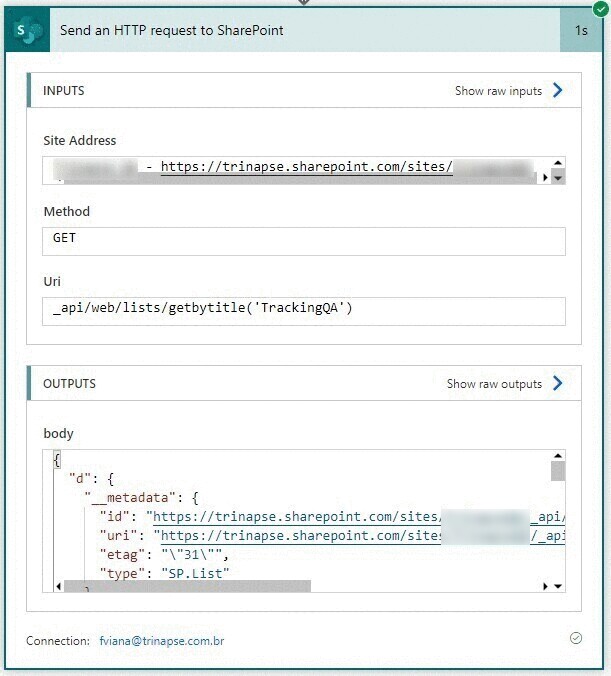Click the Show raw outputs chevron
The width and height of the screenshot is (611, 676).
click(x=558, y=384)
